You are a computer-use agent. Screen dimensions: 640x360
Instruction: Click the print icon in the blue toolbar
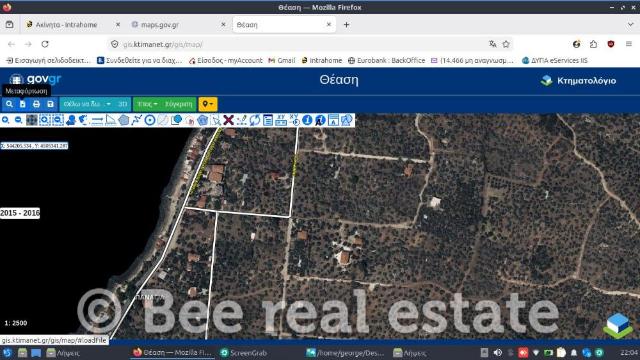(36, 104)
